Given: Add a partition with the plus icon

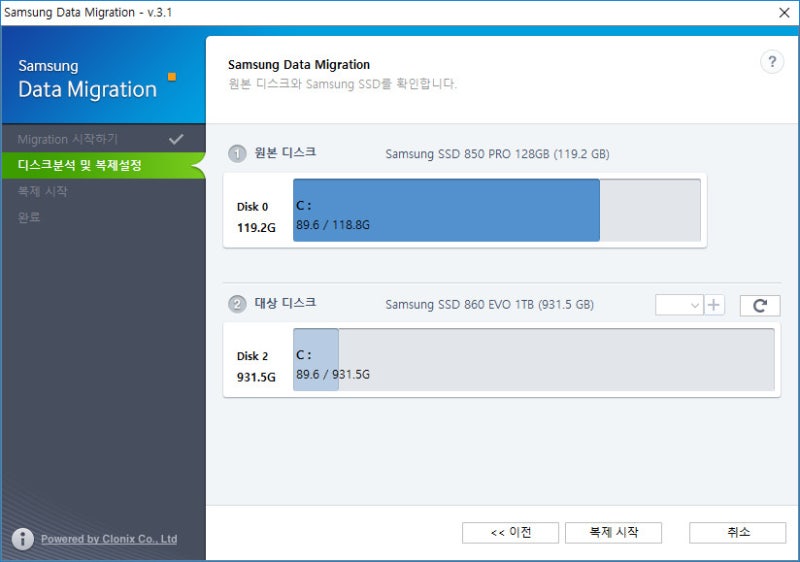Looking at the screenshot, I should pyautogui.click(x=714, y=305).
